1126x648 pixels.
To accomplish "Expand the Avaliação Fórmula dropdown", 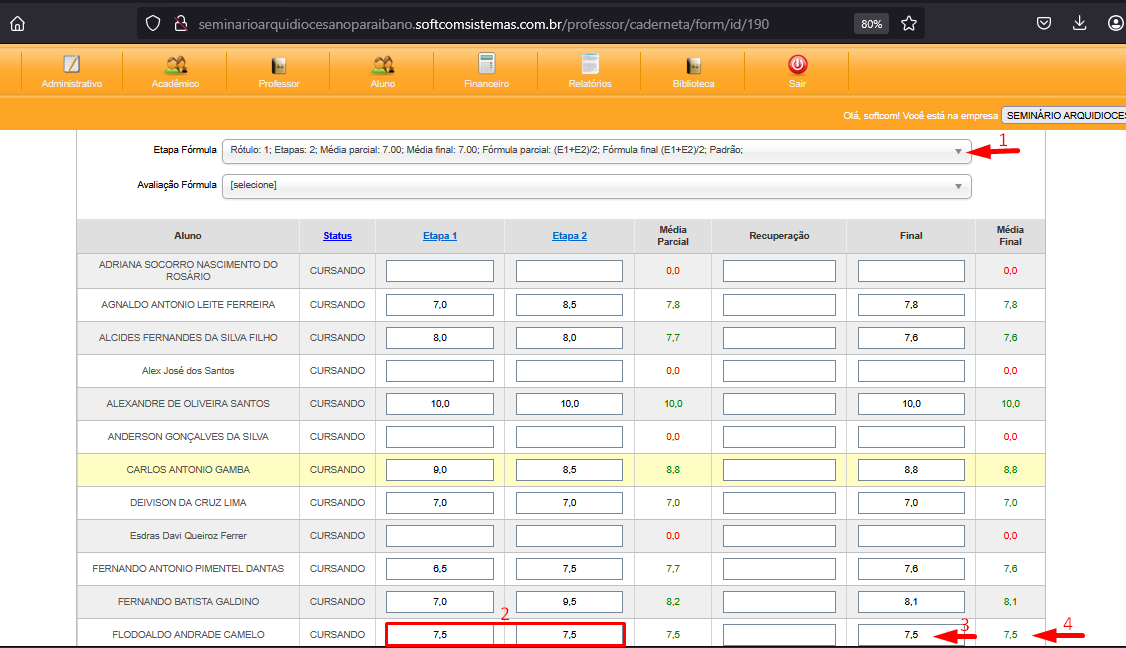I will click(596, 185).
